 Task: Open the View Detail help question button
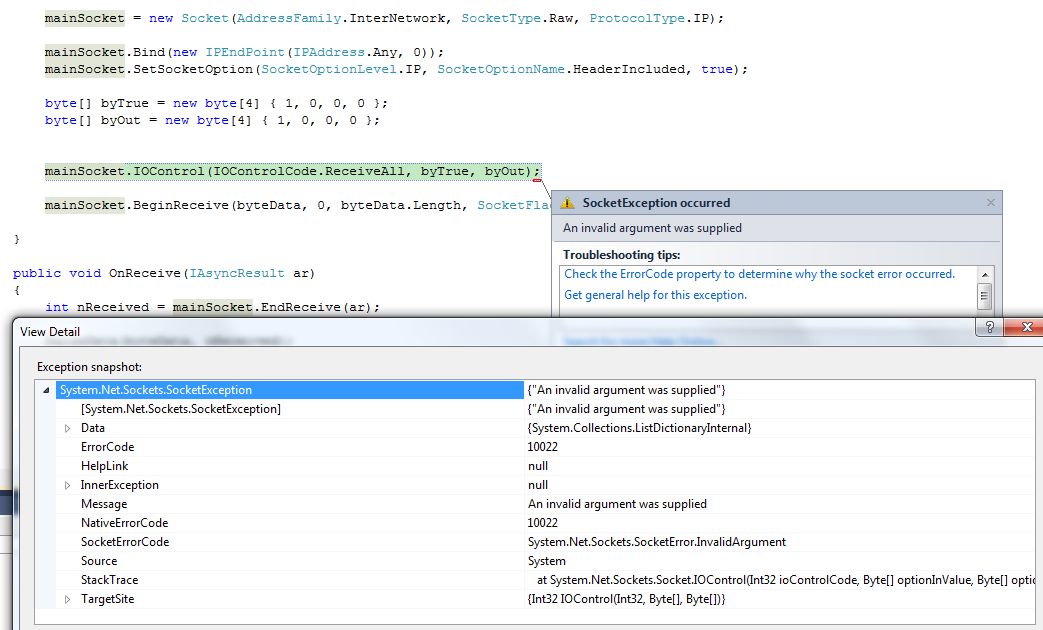[x=989, y=327]
